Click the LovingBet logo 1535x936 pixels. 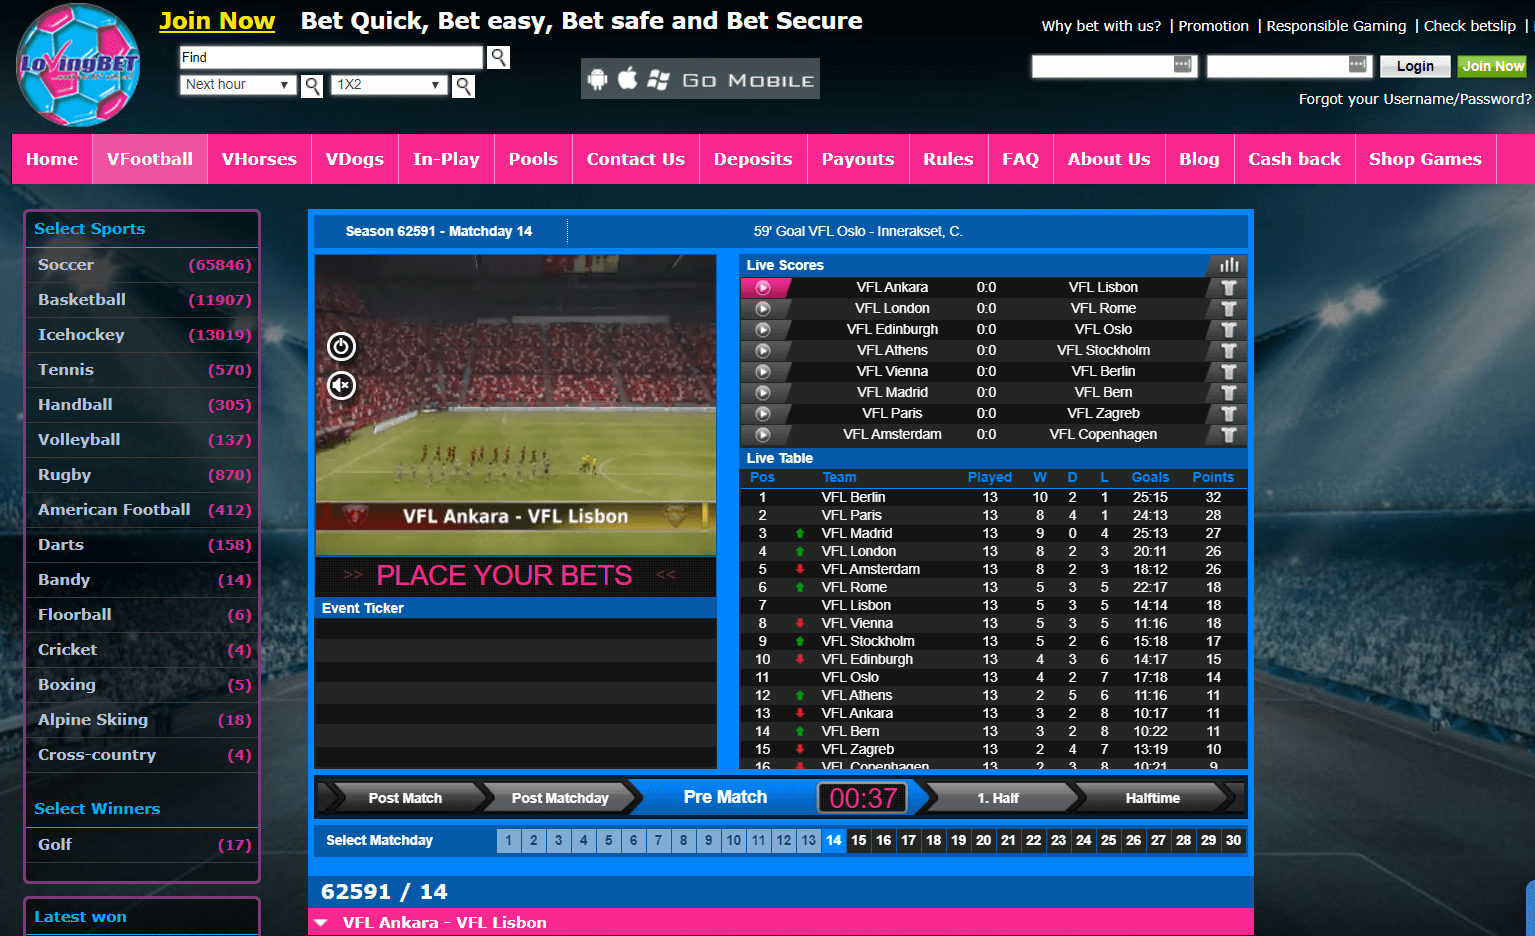(79, 65)
